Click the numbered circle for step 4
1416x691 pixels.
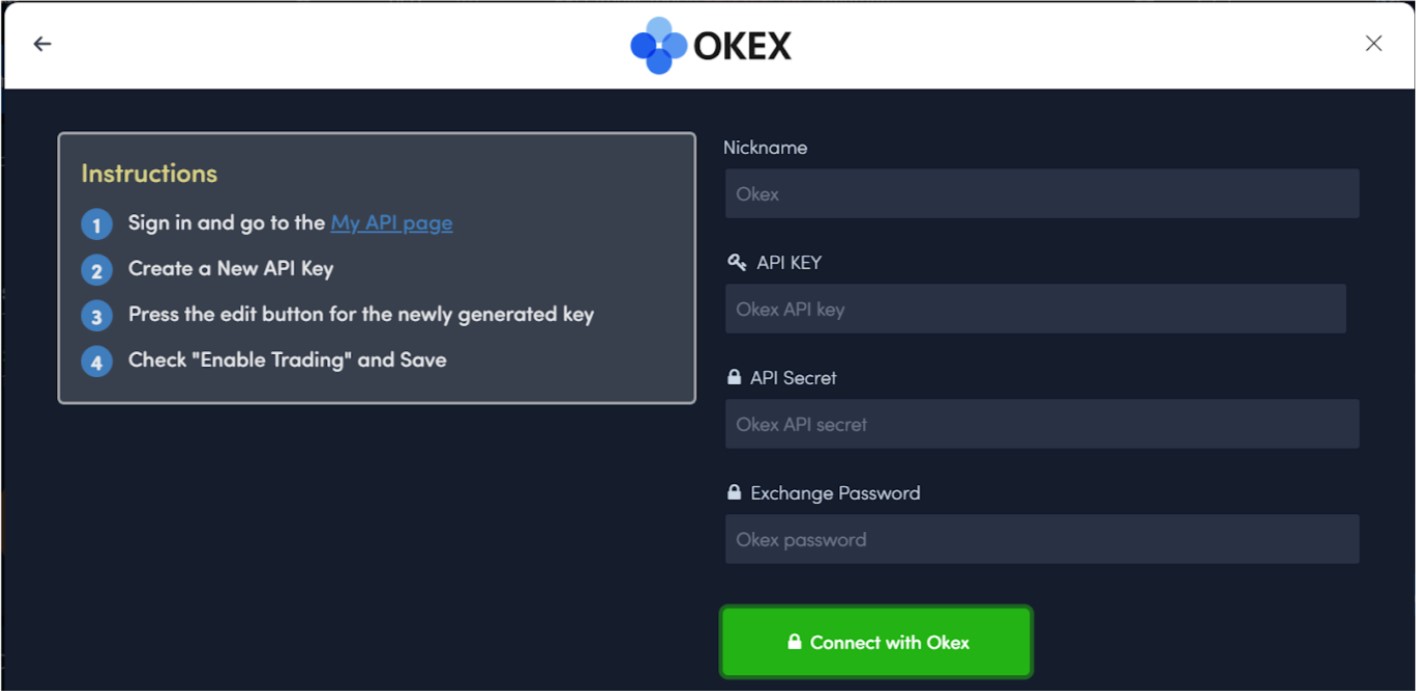tap(97, 361)
